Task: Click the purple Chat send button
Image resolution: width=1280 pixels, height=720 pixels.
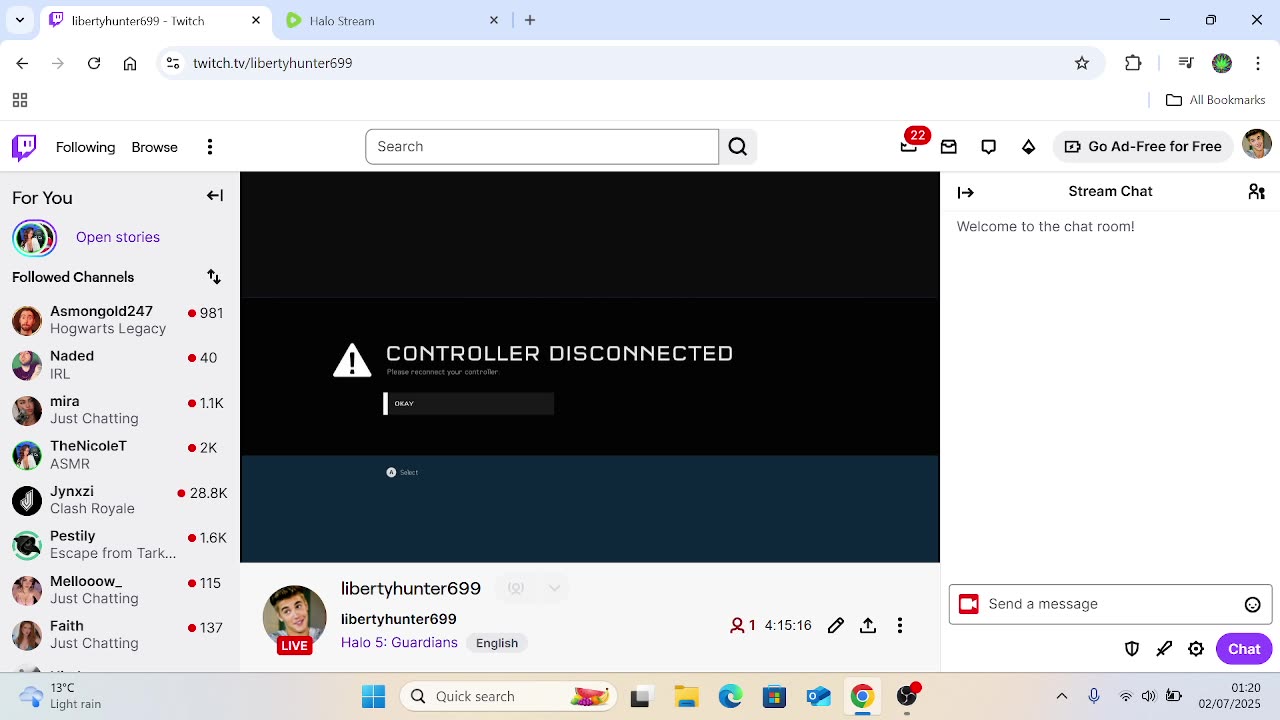Action: [1244, 649]
